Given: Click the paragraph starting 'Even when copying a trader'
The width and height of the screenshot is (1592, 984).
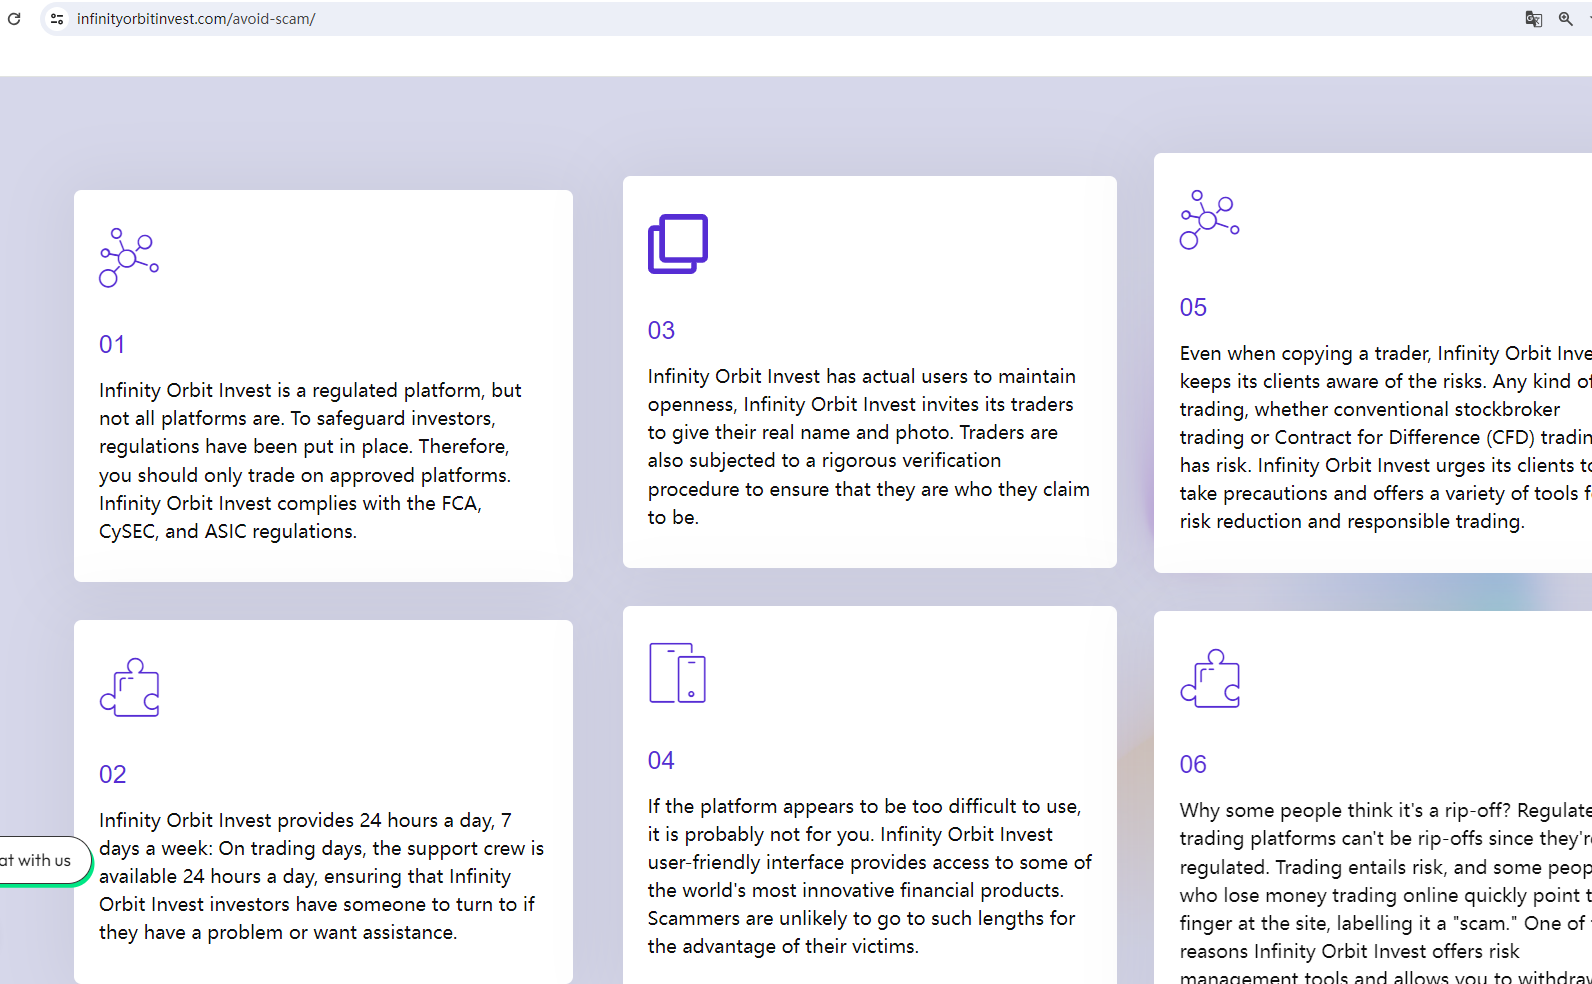Looking at the screenshot, I should tap(1386, 437).
